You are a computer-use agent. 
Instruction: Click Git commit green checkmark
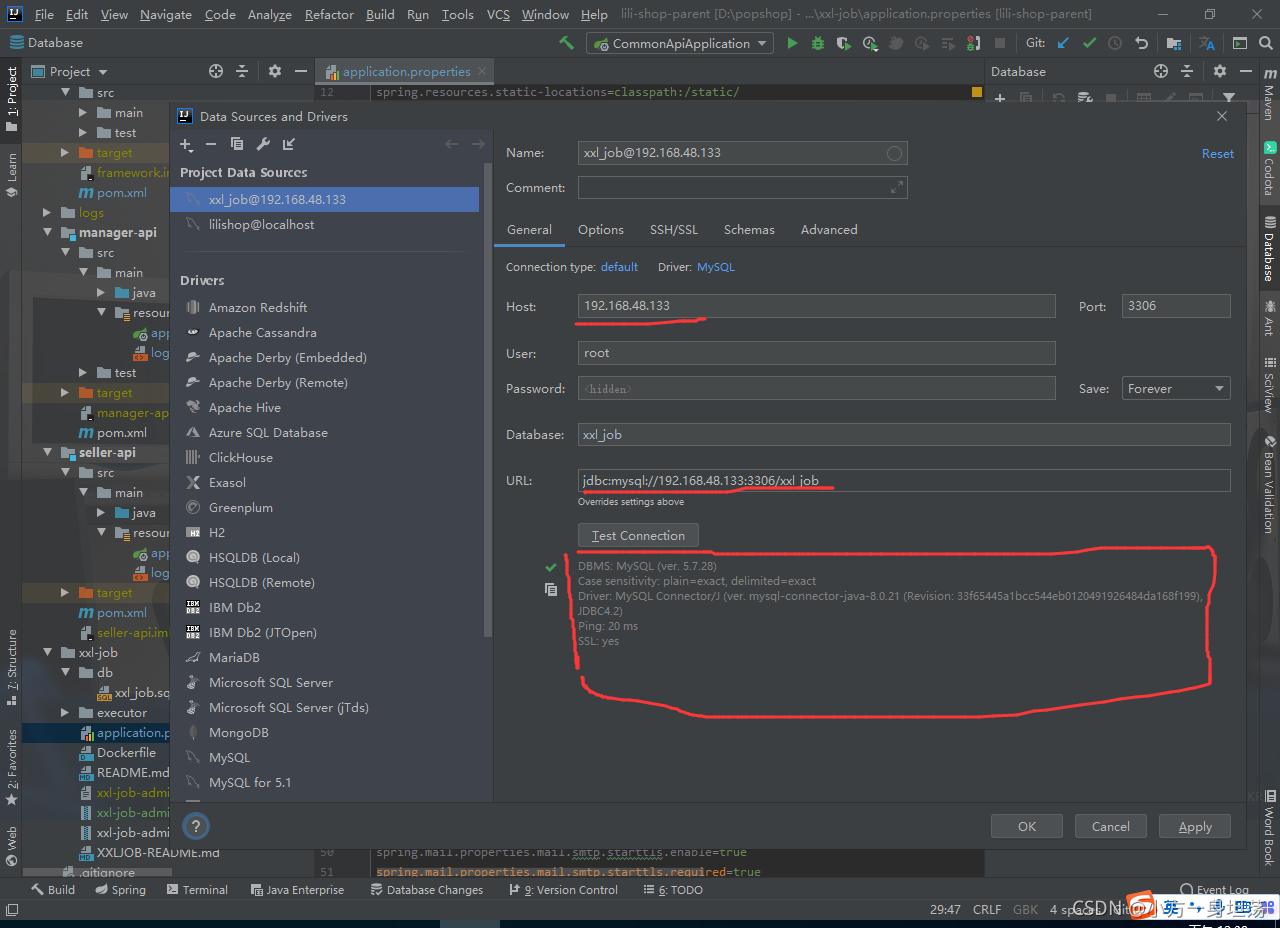pyautogui.click(x=1089, y=43)
